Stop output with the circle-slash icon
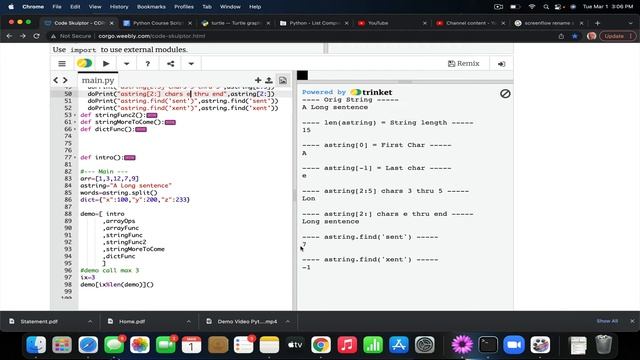Viewport: 640px width, 360px height. pyautogui.click(x=505, y=94)
